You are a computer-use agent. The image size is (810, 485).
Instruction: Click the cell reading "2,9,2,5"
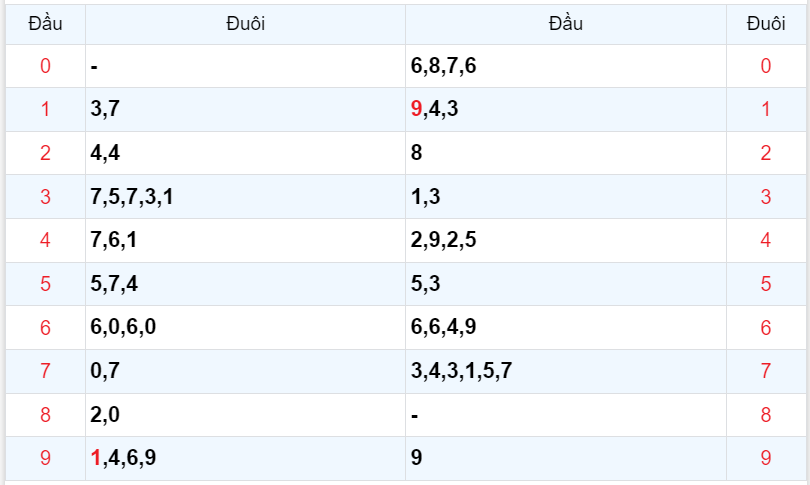point(443,241)
